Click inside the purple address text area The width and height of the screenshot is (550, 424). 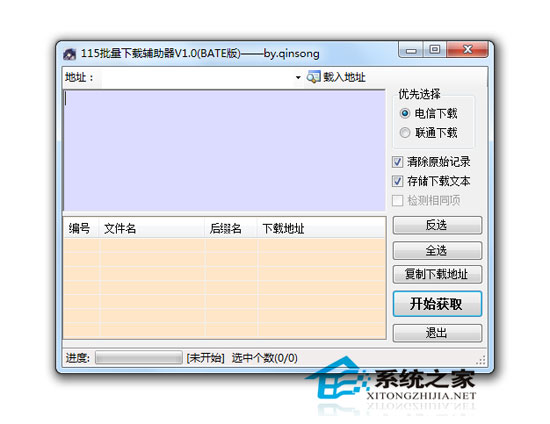click(224, 151)
